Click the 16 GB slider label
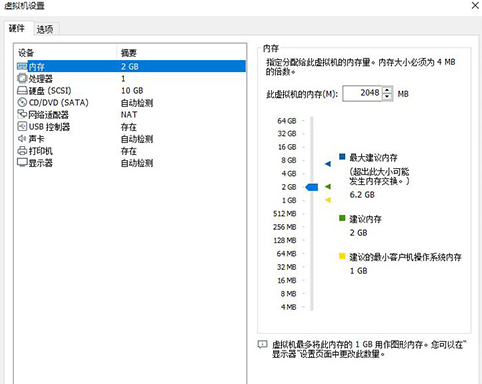The image size is (482, 384). click(x=287, y=147)
